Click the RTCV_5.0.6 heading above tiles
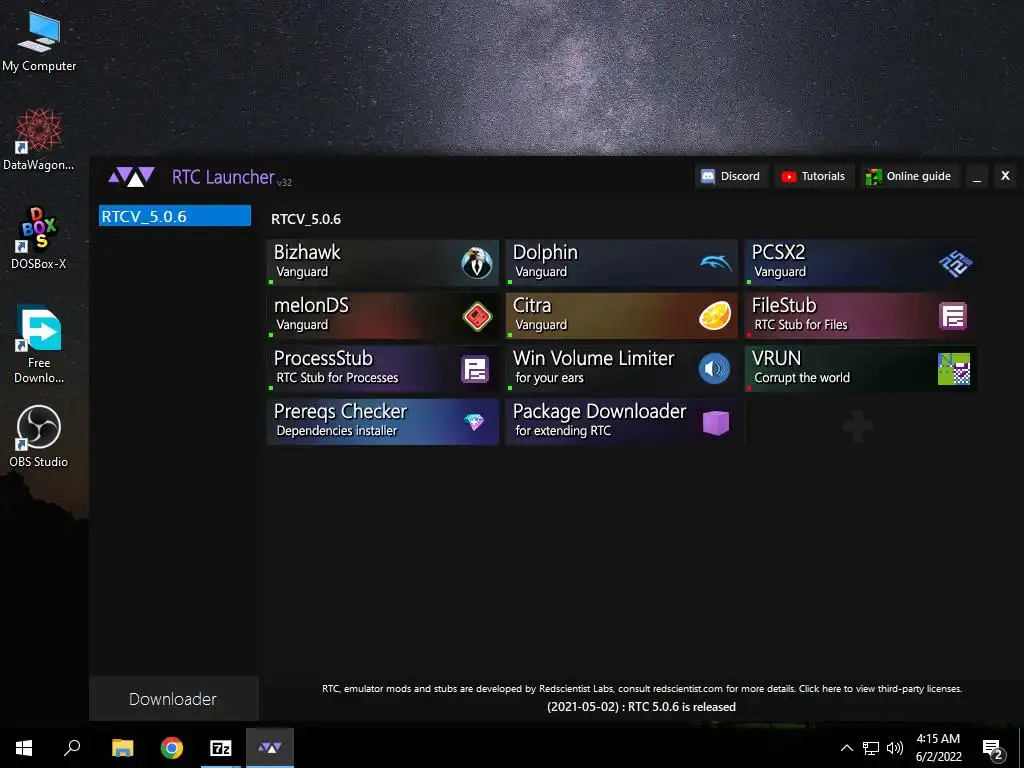Screen dimensions: 1024x768 [x=306, y=219]
